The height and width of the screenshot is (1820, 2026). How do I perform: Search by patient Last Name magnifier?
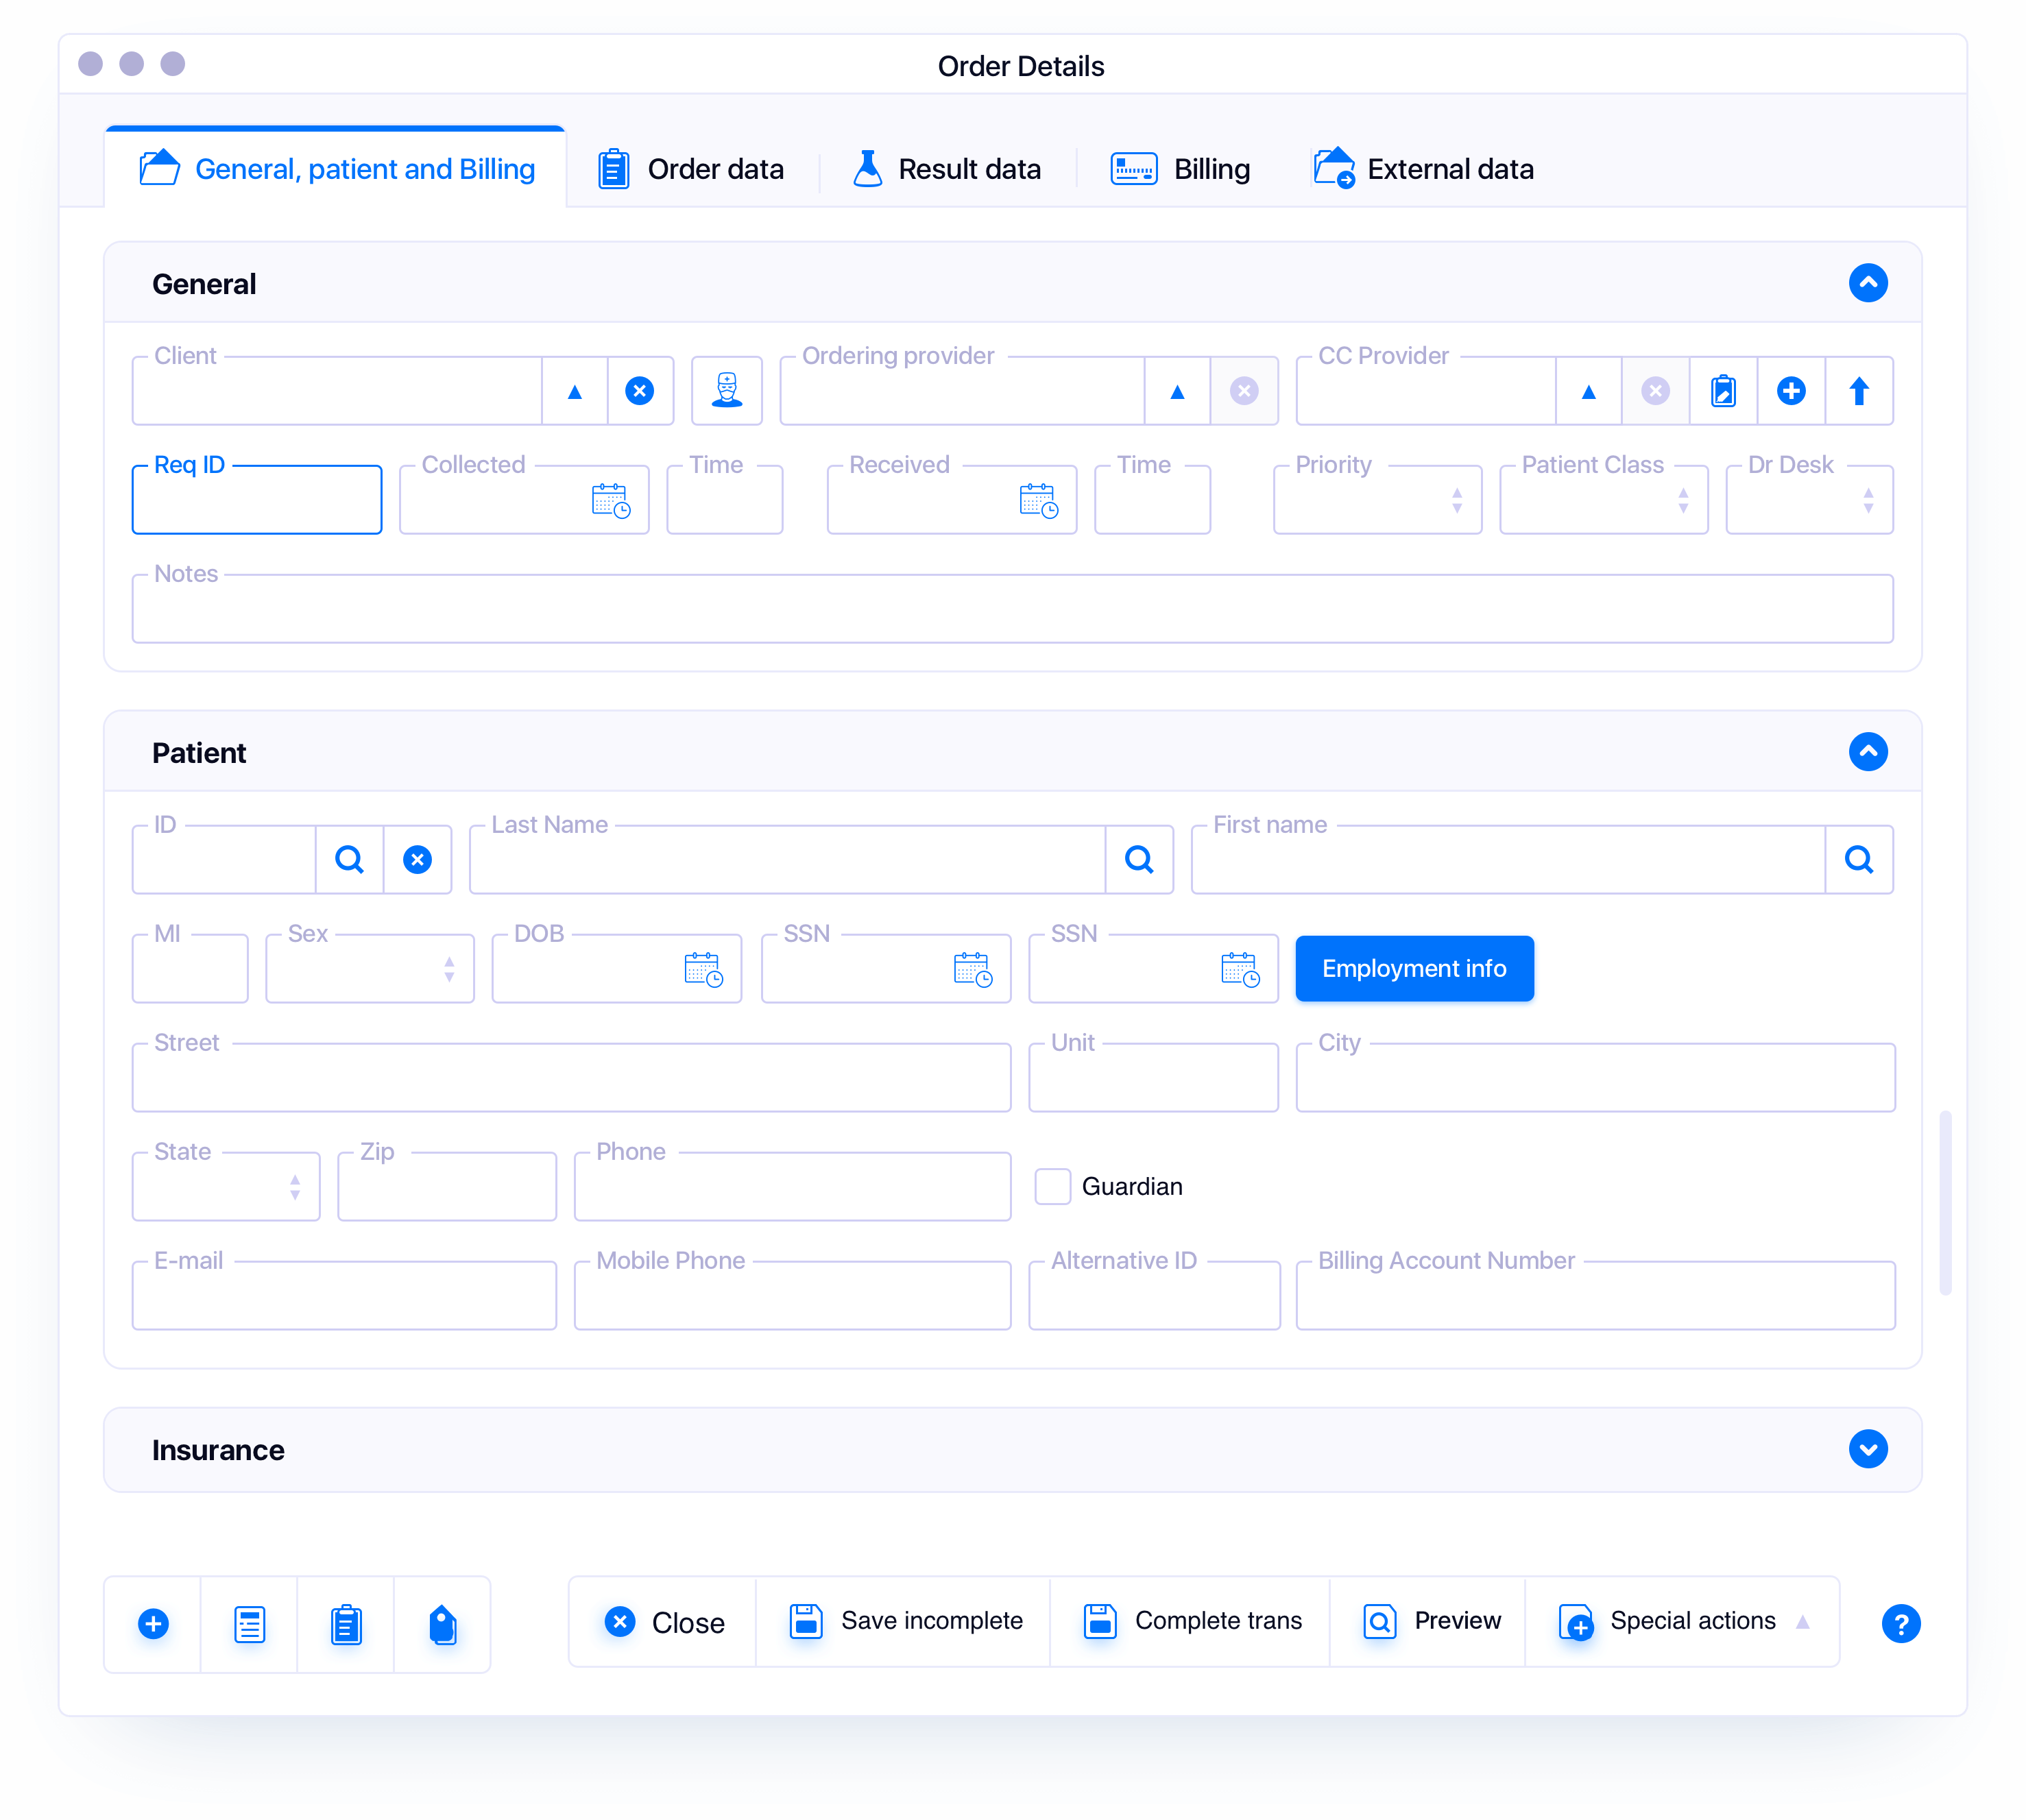tap(1139, 859)
